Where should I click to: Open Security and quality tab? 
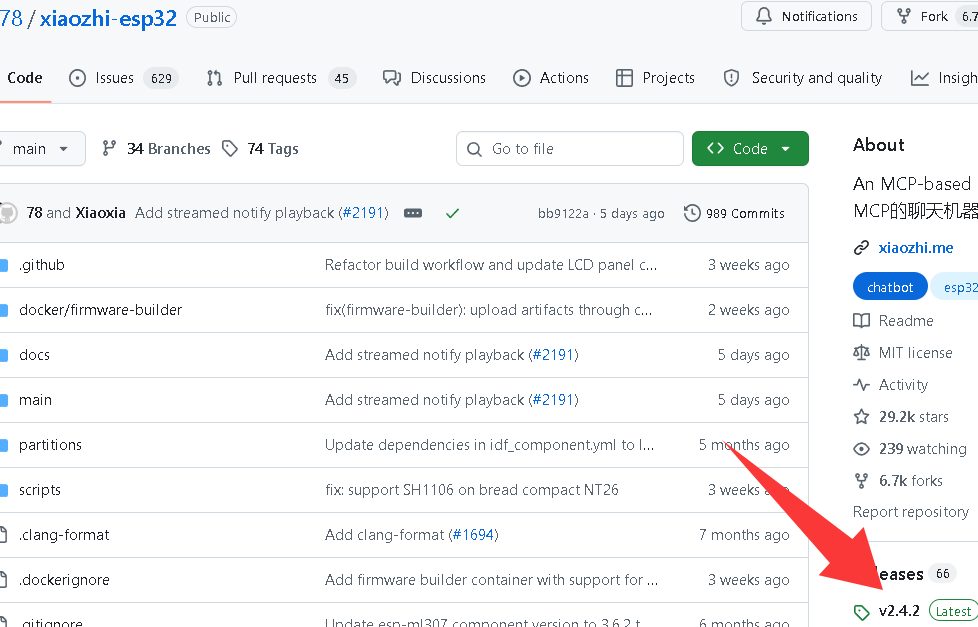(x=802, y=78)
